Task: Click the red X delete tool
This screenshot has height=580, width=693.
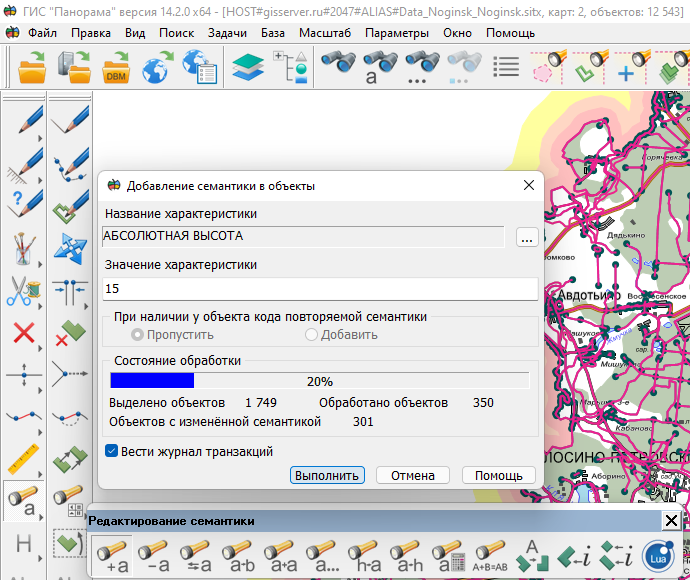Action: (23, 333)
